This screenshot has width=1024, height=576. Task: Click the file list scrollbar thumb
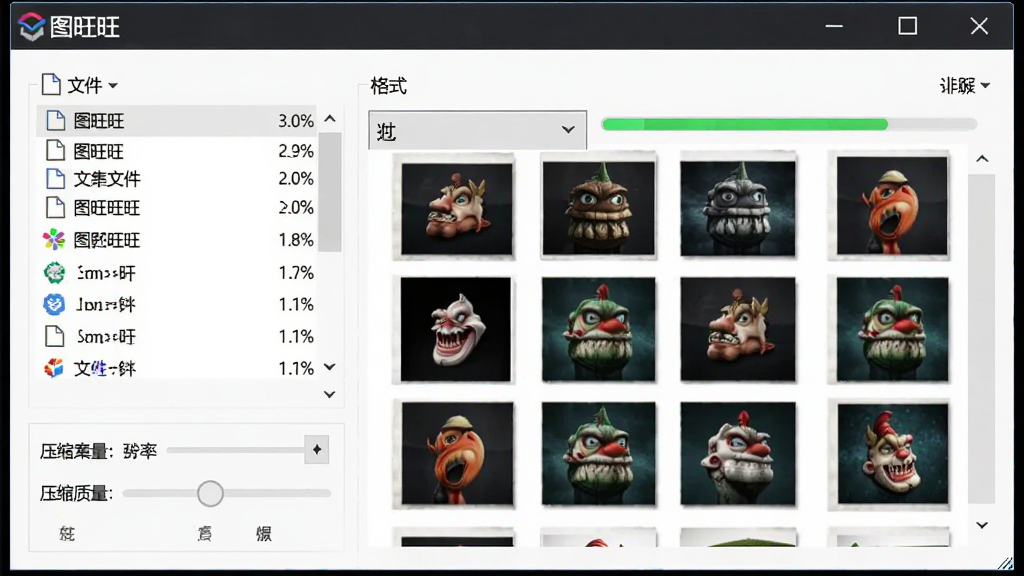[330, 192]
